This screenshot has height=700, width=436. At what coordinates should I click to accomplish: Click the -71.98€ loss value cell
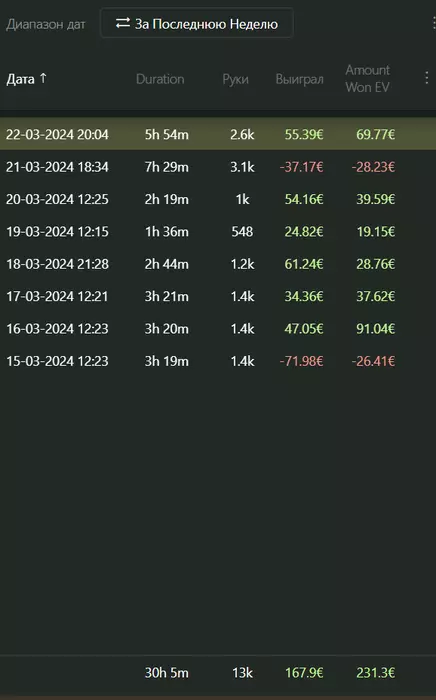[301, 361]
